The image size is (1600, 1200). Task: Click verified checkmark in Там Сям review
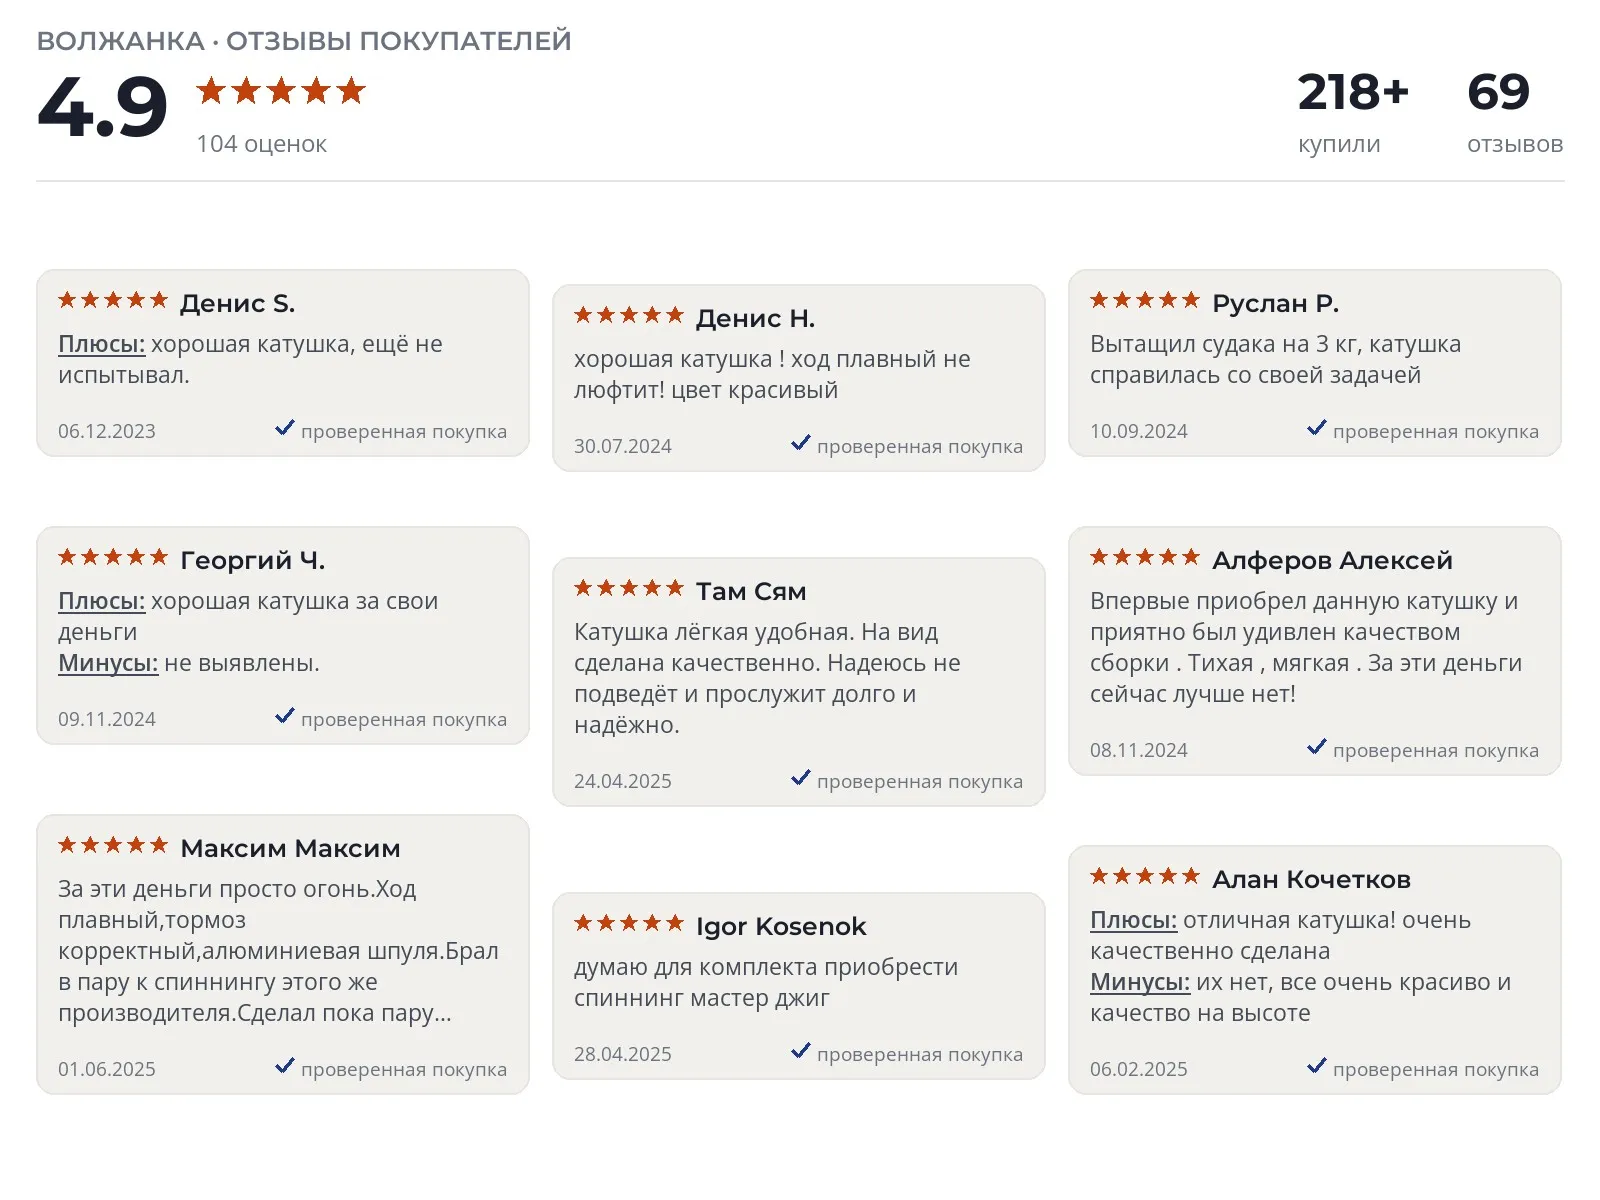coord(800,778)
